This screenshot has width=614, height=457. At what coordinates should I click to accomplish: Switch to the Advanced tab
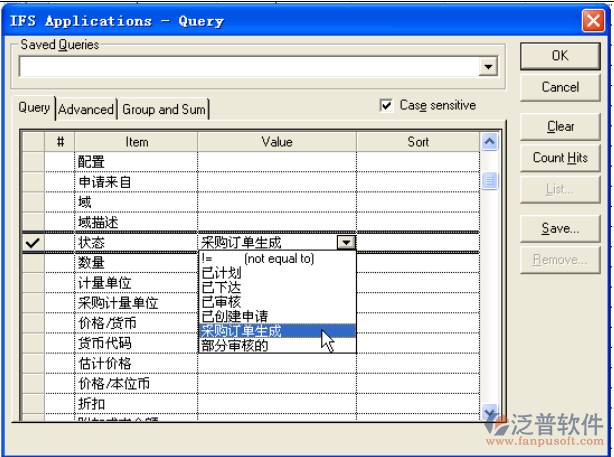(86, 109)
